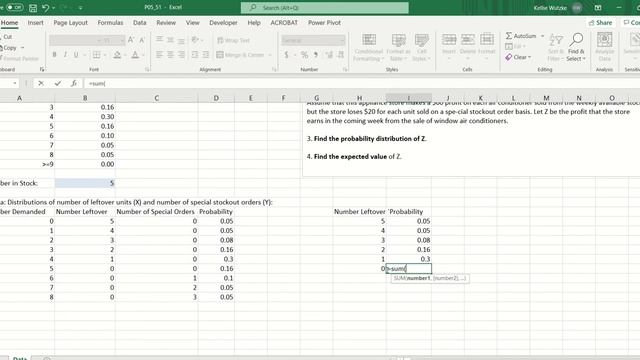Click the Search box in title bar
The image size is (640, 360).
(x=324, y=8)
